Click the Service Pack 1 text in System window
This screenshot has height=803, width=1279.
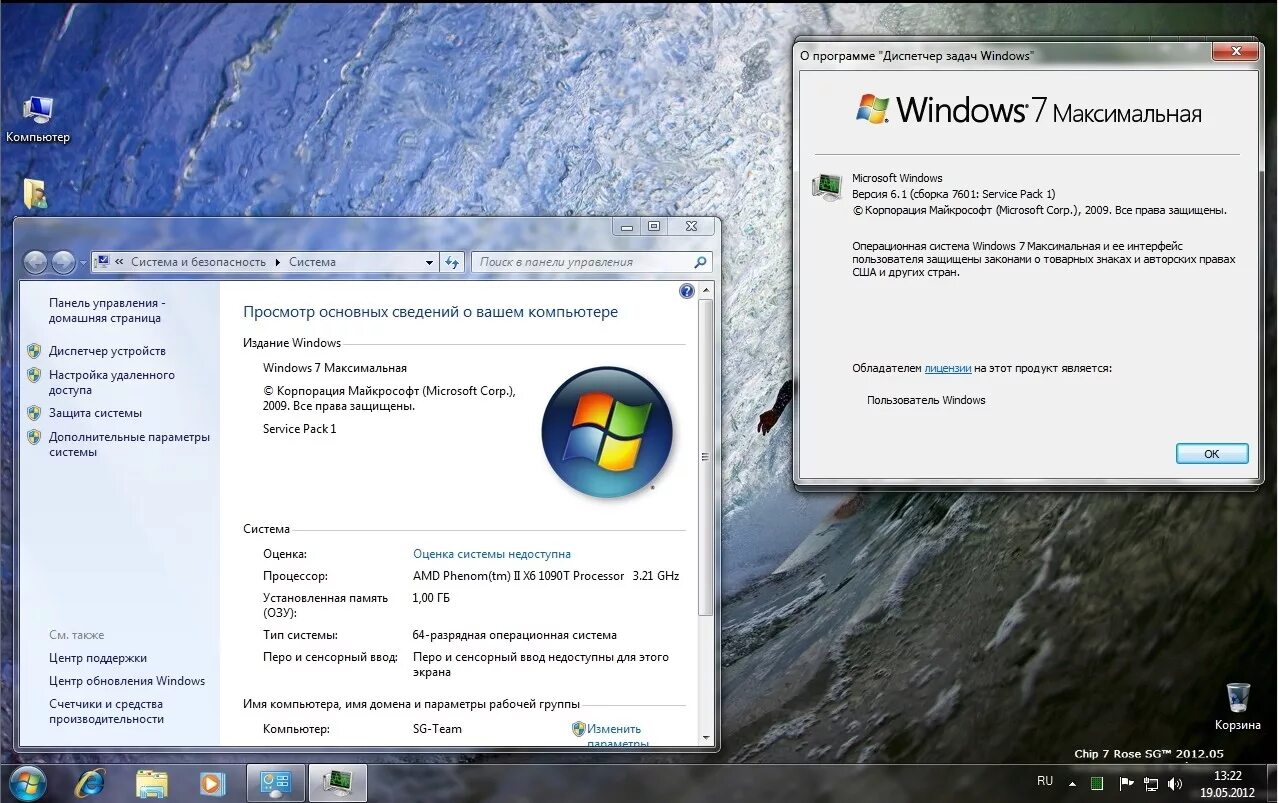coord(299,429)
